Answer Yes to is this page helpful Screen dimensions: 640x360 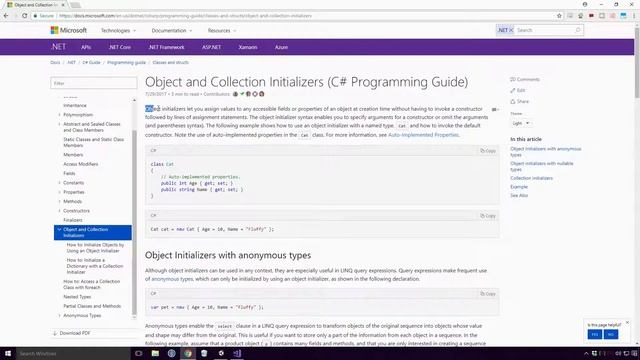[595, 334]
